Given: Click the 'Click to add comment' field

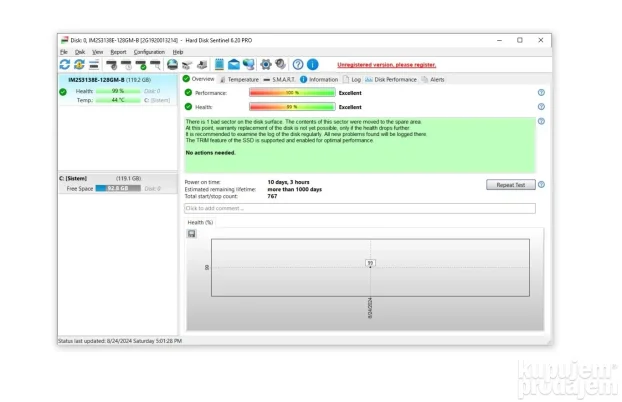Looking at the screenshot, I should (x=359, y=208).
